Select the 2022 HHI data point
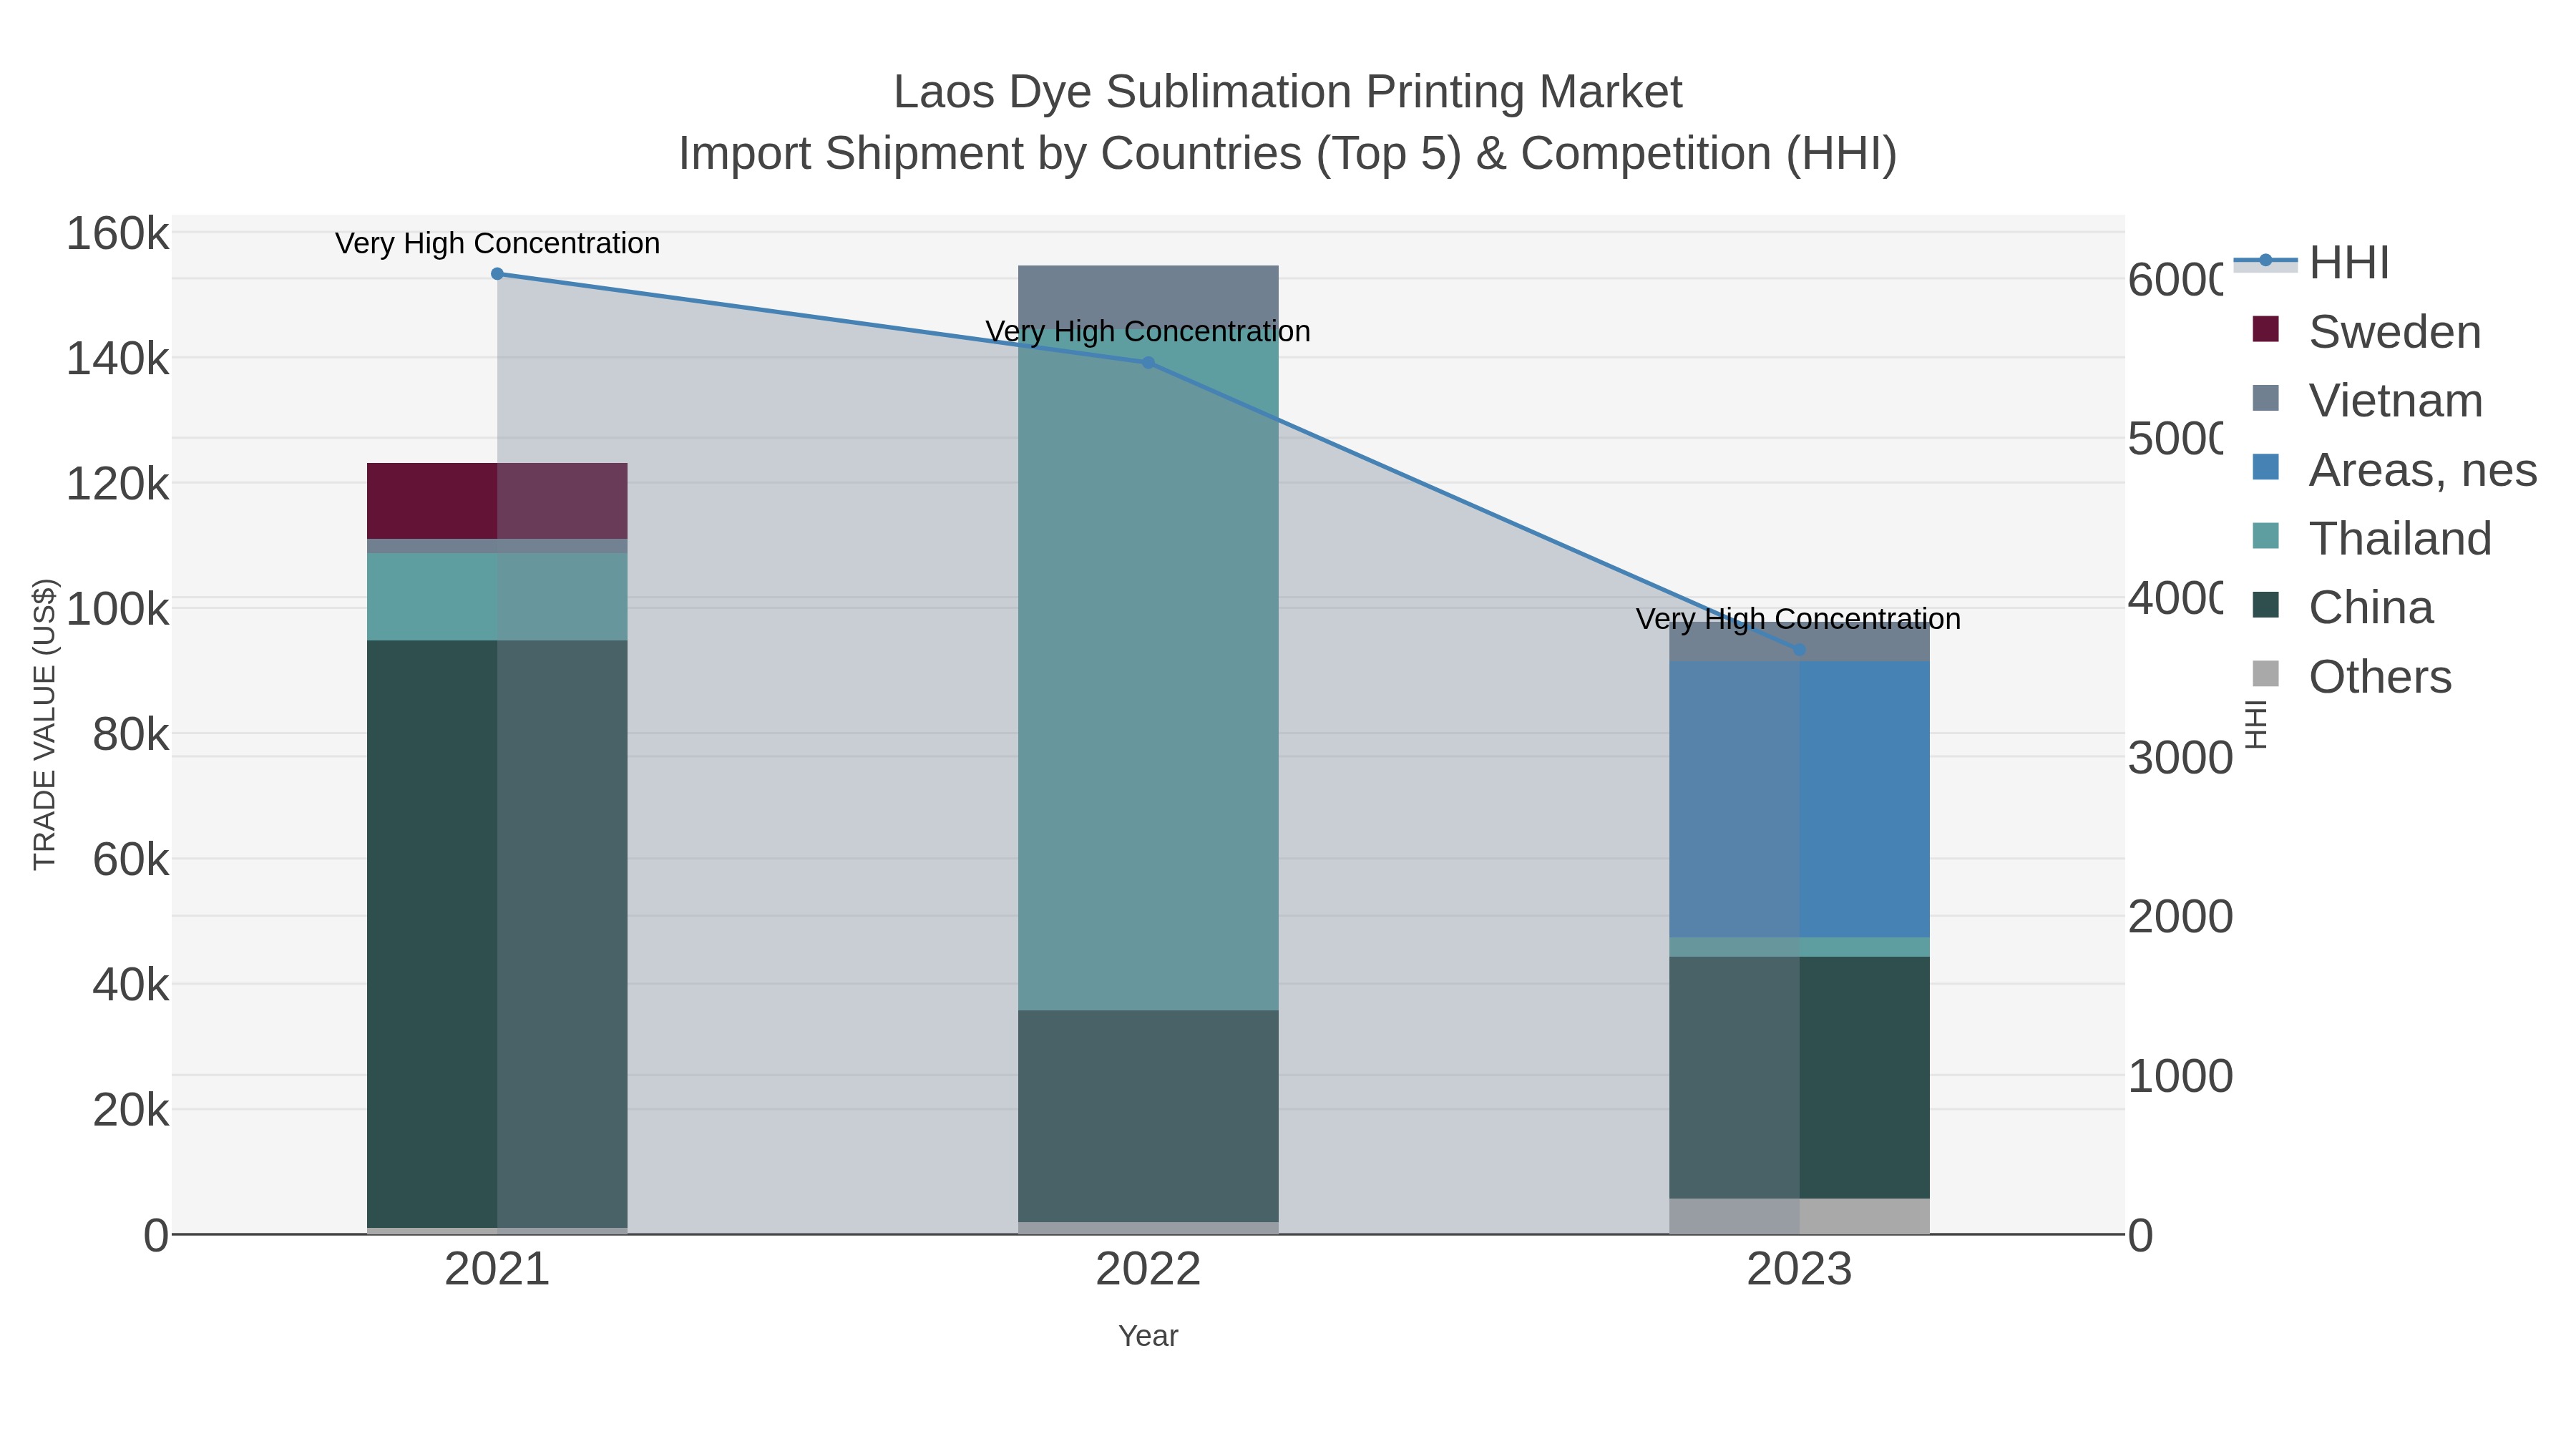 pyautogui.click(x=1148, y=363)
